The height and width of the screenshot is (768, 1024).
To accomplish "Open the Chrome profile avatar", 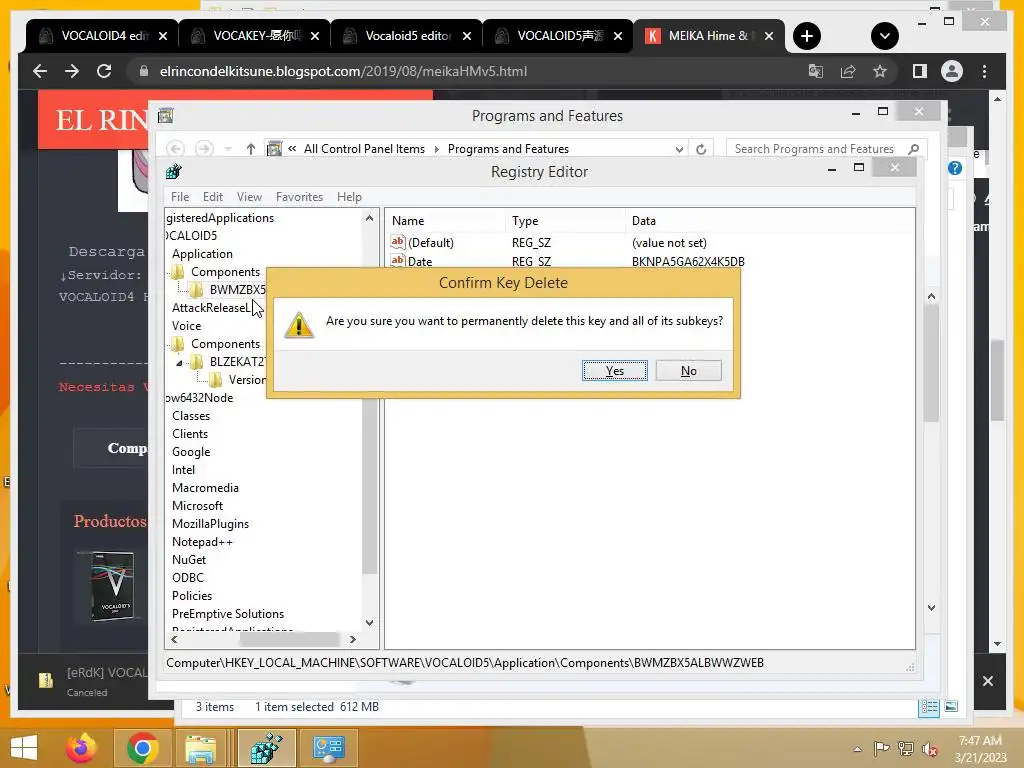I will coord(952,71).
